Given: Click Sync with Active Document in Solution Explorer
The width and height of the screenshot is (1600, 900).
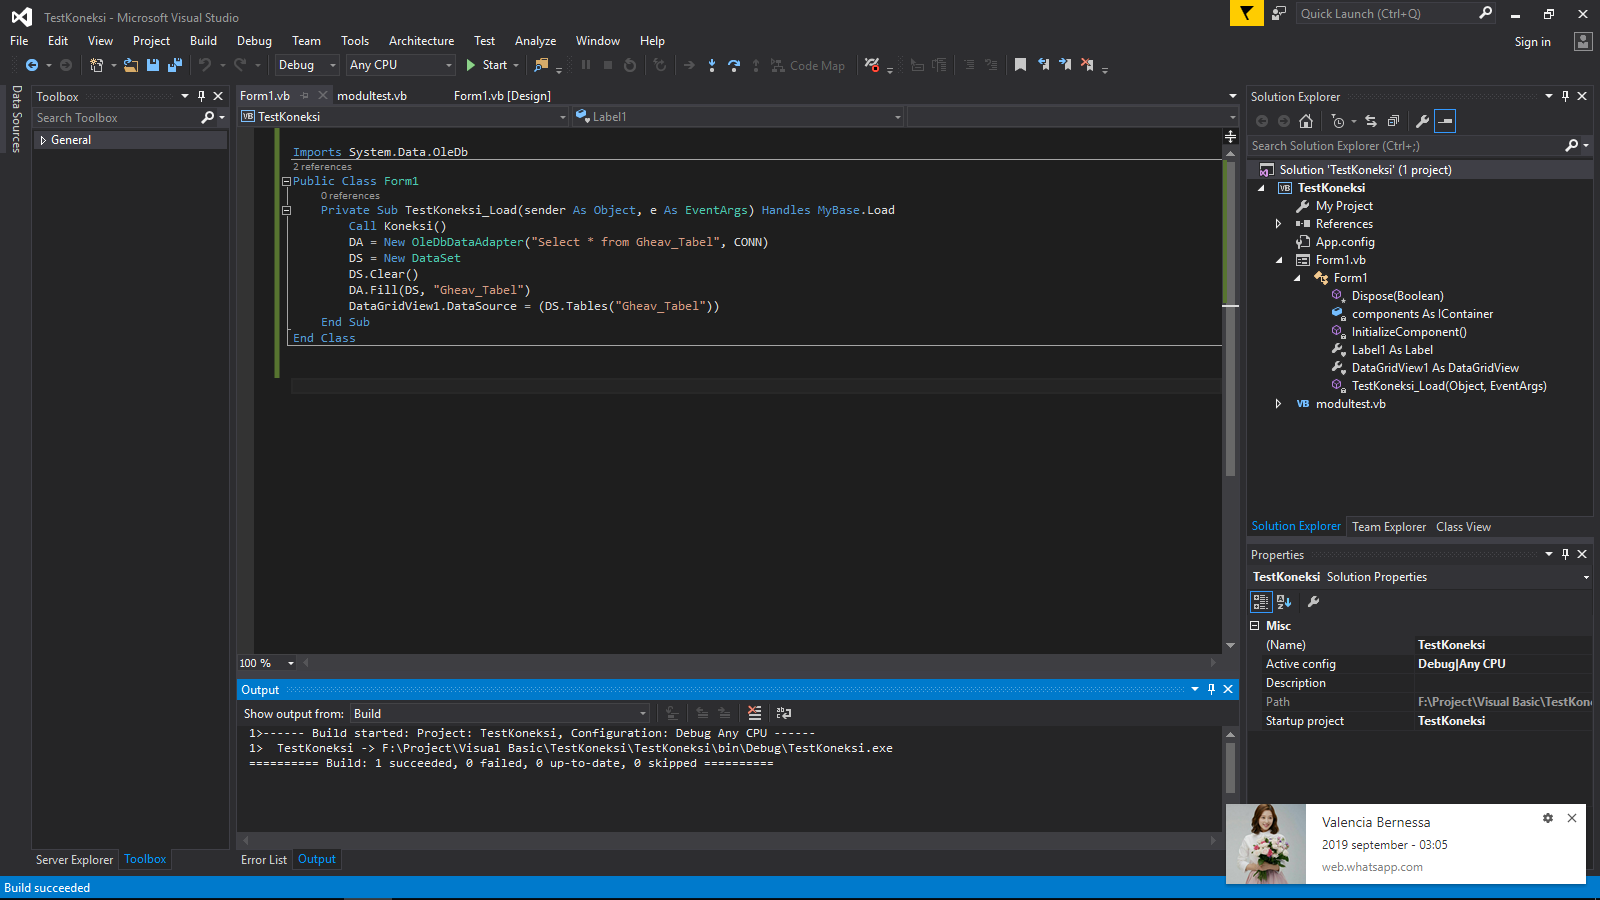Looking at the screenshot, I should coord(1371,121).
